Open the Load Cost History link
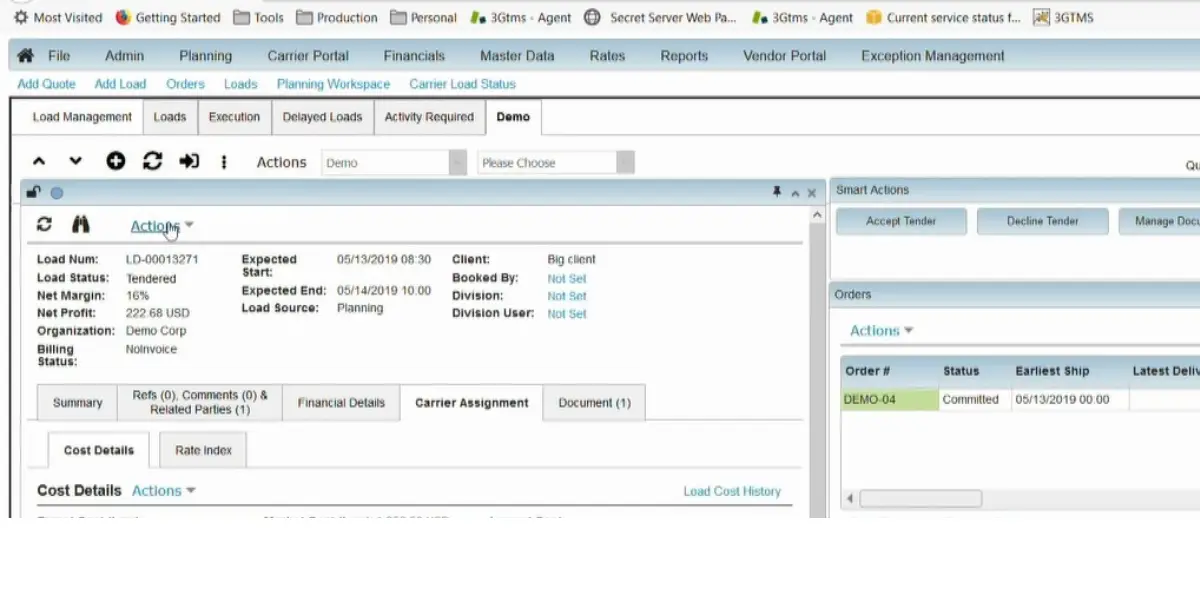The image size is (1200, 600). point(732,491)
